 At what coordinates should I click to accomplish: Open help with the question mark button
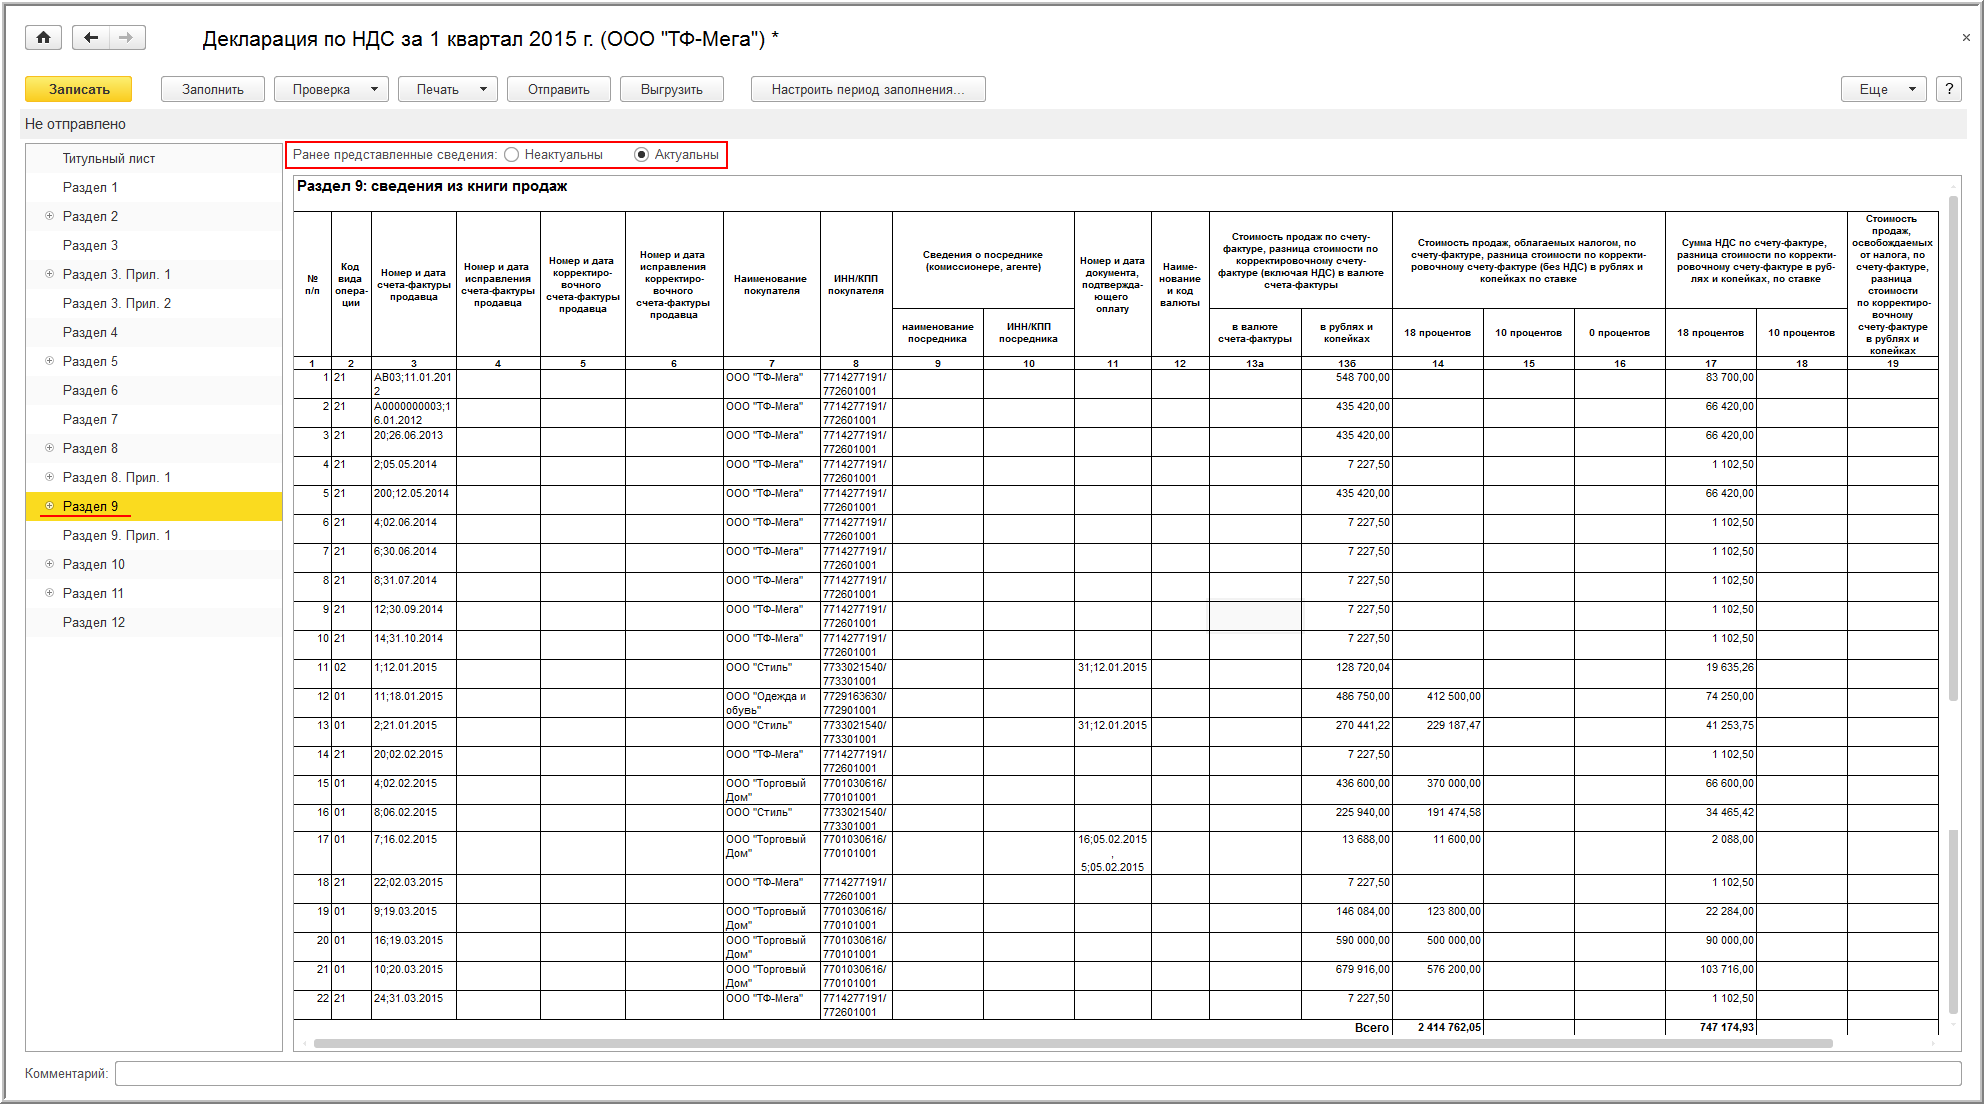pyautogui.click(x=1948, y=89)
